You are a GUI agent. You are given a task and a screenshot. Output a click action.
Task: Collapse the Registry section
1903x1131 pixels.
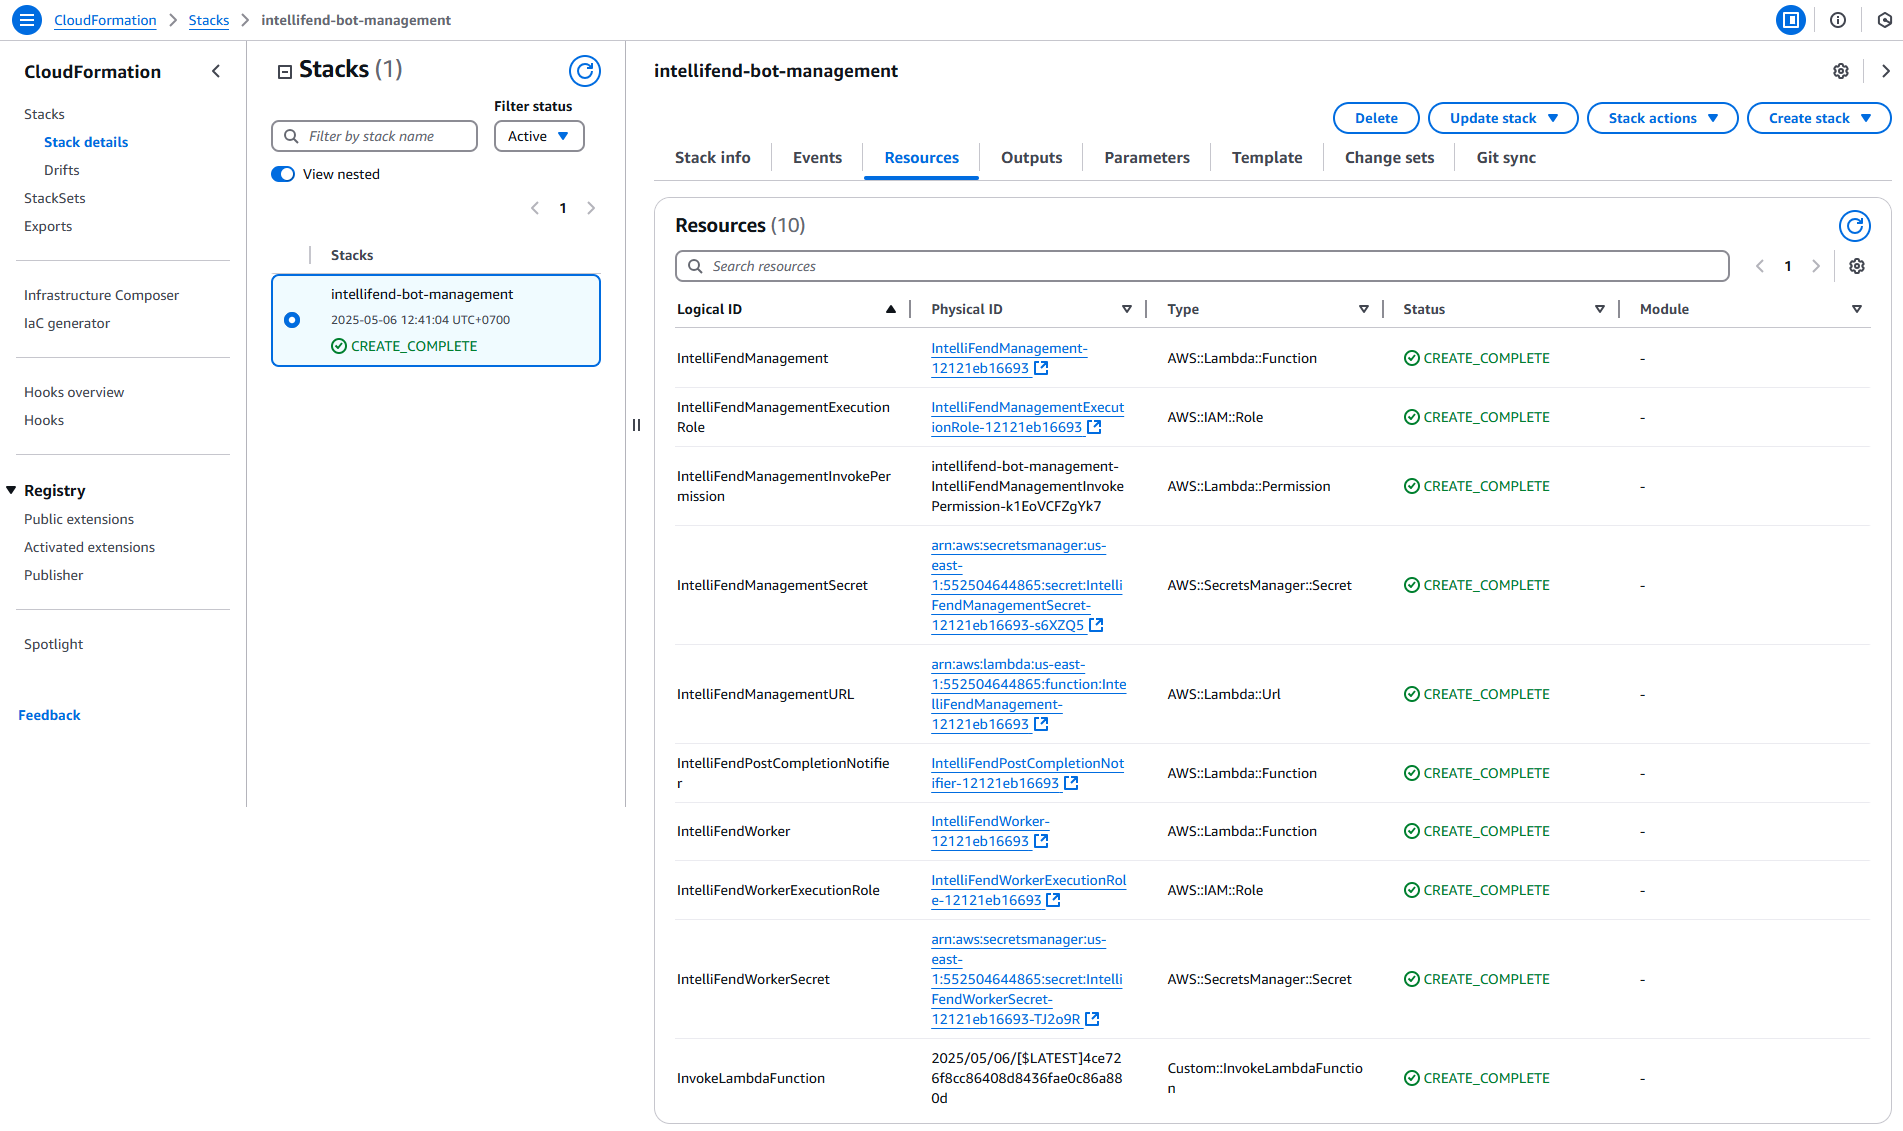(x=12, y=491)
